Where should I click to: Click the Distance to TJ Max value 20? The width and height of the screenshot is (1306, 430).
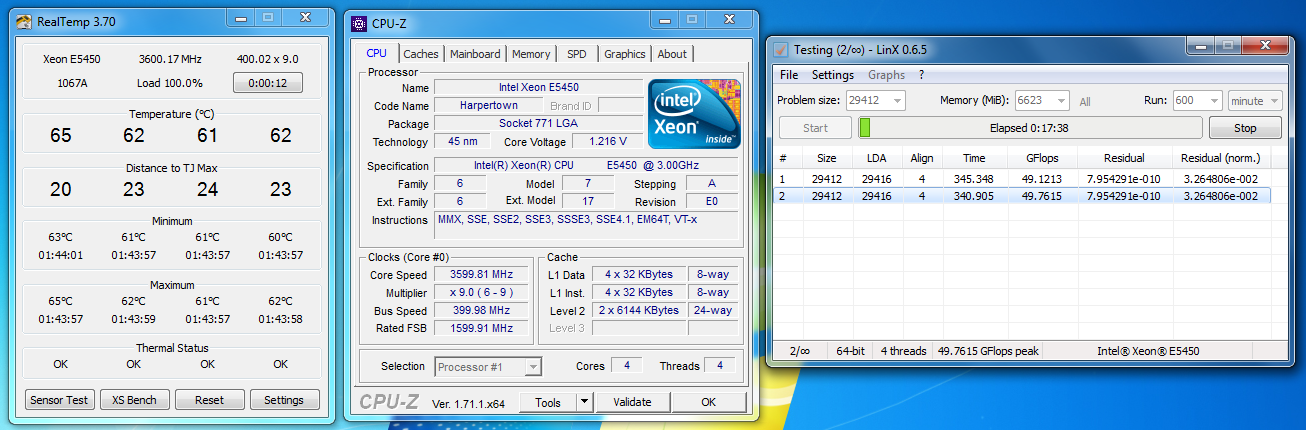[60, 189]
